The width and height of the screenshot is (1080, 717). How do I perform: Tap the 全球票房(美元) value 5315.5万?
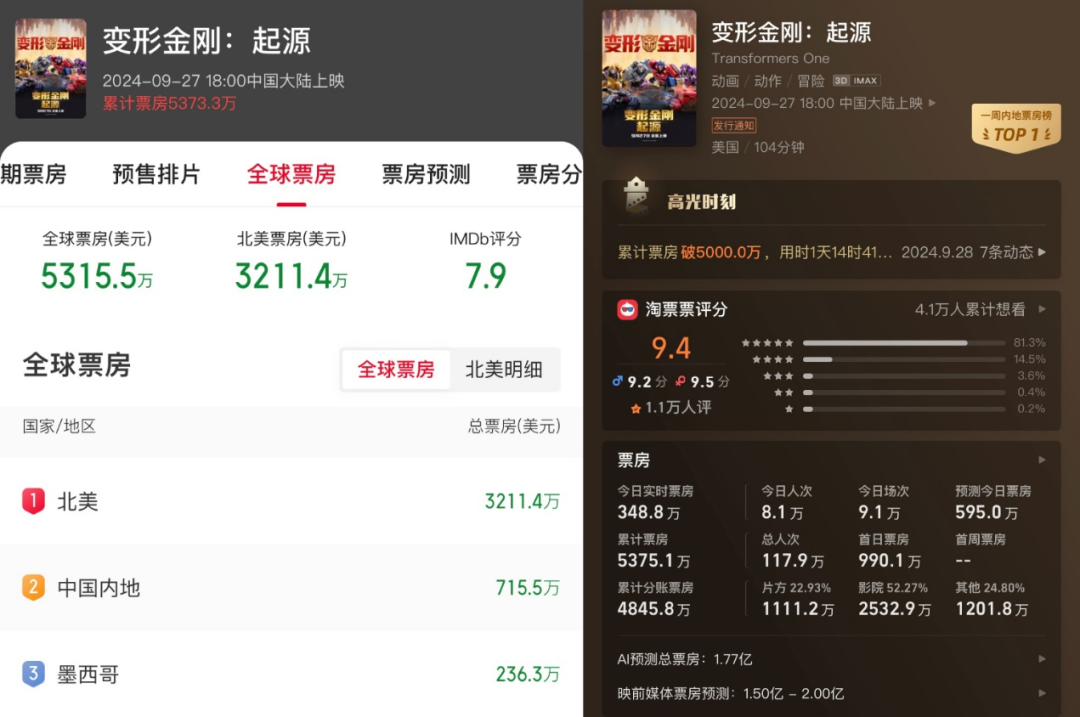point(97,276)
